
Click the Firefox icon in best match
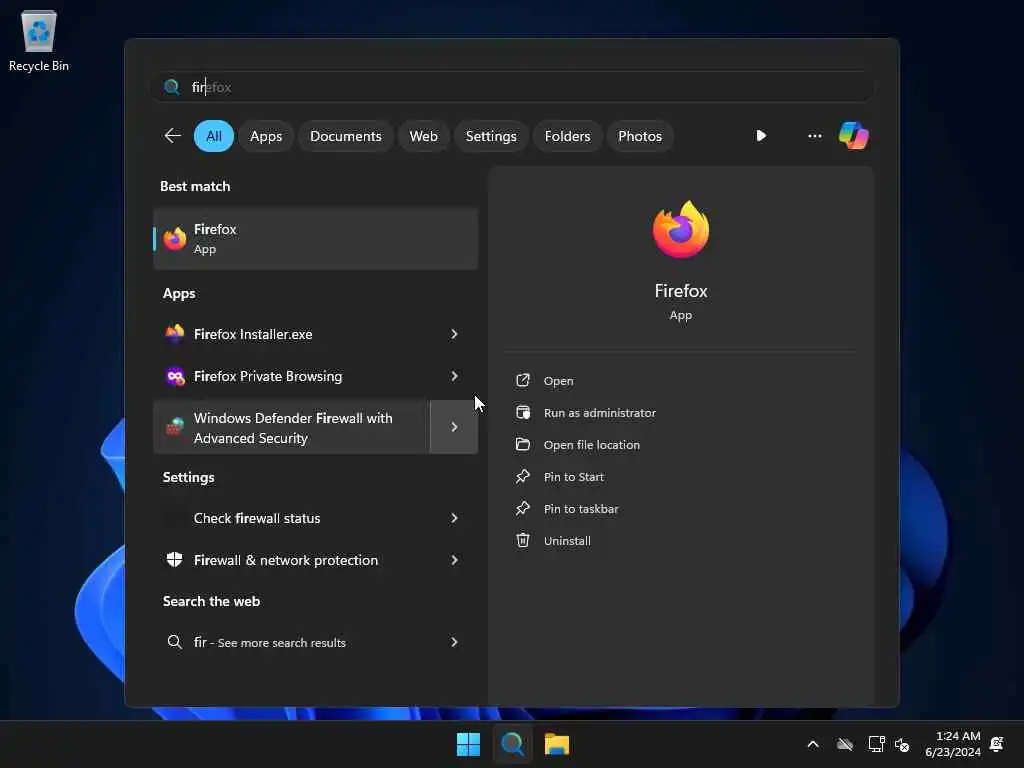click(174, 239)
